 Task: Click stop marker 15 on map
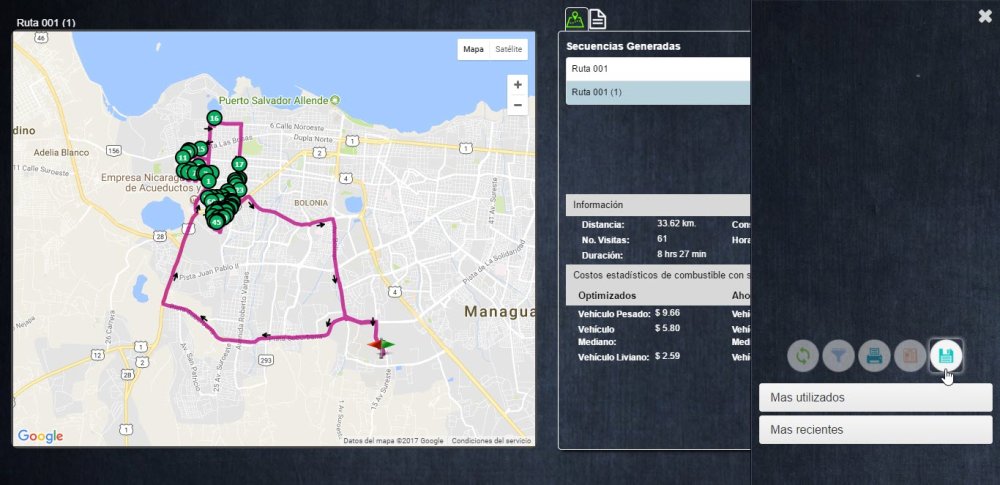(201, 149)
